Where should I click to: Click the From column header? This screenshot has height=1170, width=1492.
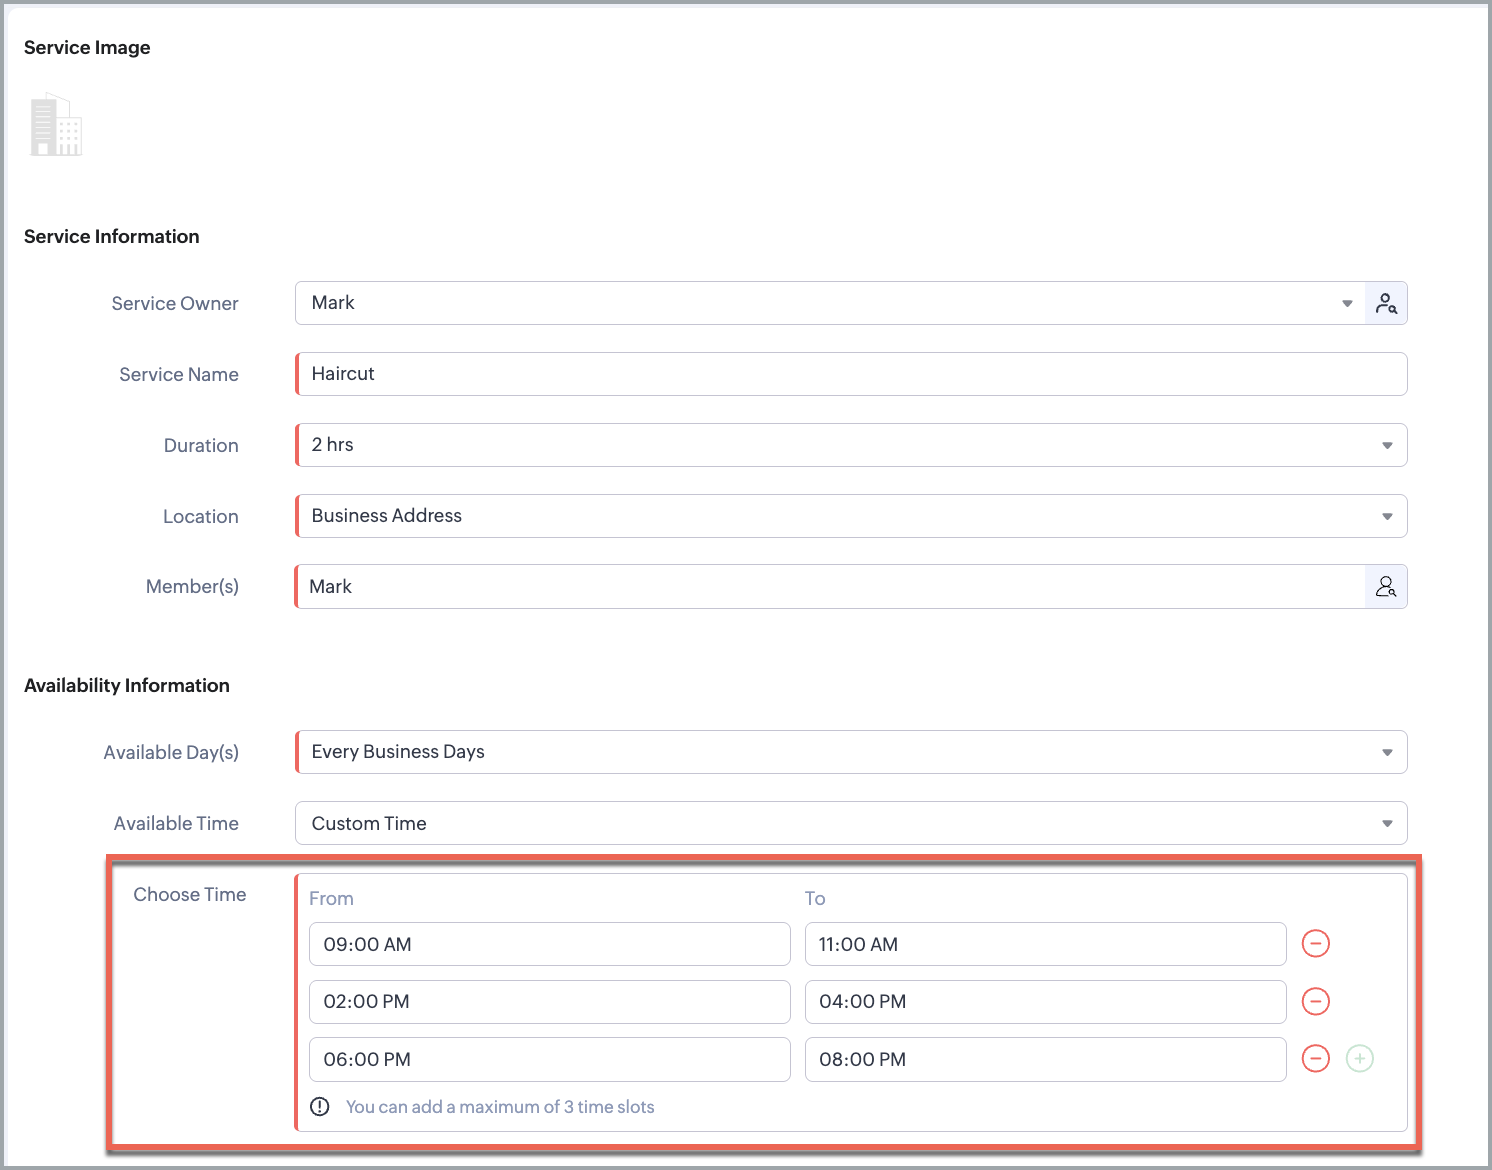point(331,898)
